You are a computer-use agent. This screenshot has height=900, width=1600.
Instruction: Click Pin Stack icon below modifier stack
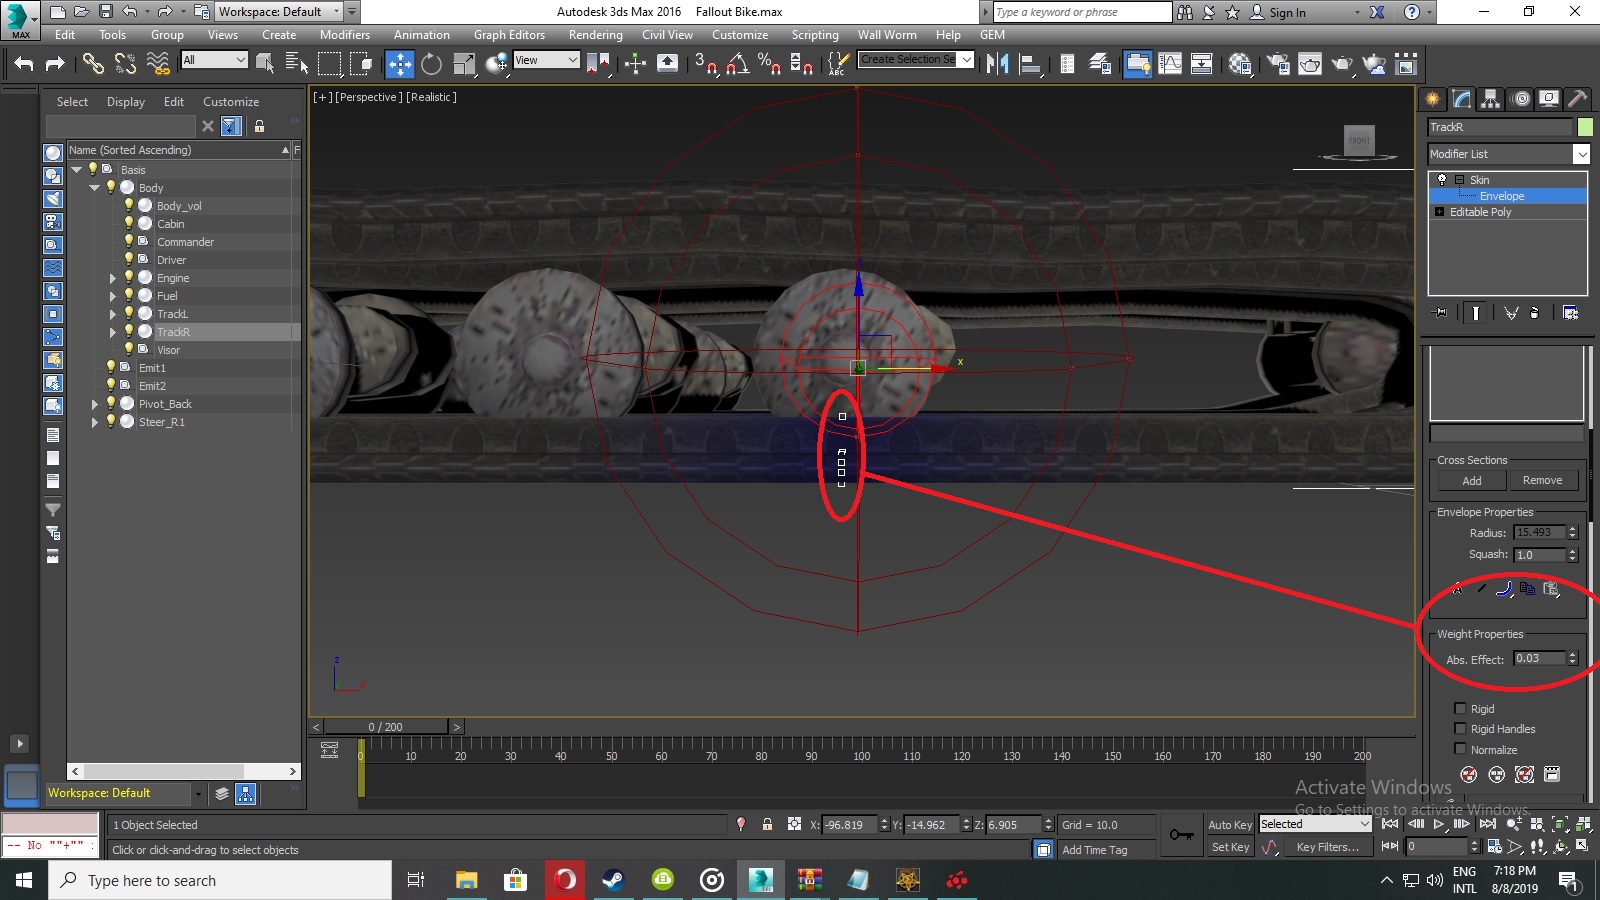(1440, 313)
